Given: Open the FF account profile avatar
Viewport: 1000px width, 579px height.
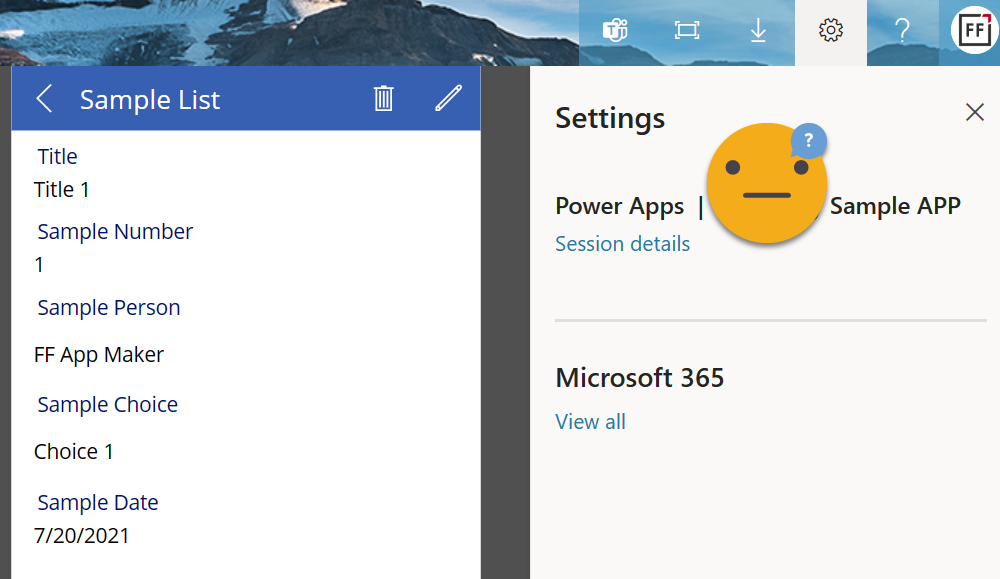Looking at the screenshot, I should (974, 30).
